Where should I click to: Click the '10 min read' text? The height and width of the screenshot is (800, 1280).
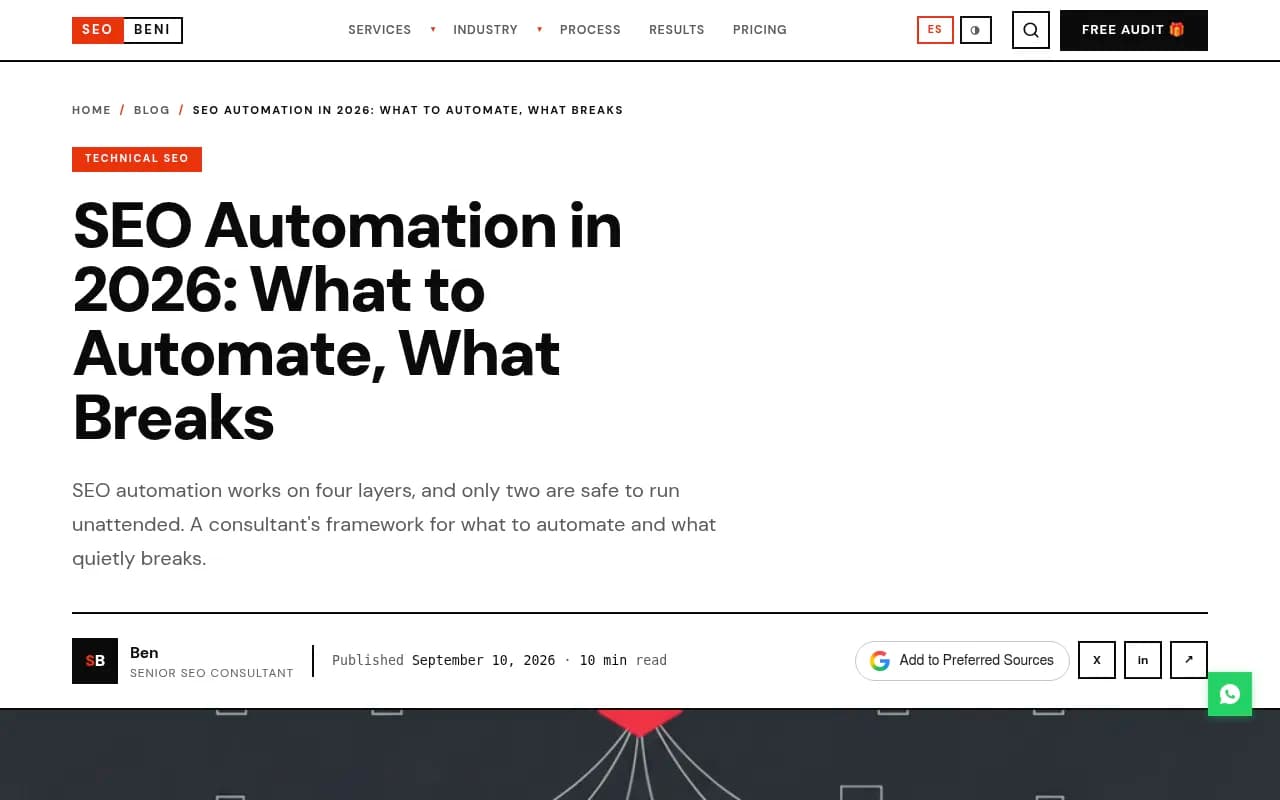pos(623,660)
